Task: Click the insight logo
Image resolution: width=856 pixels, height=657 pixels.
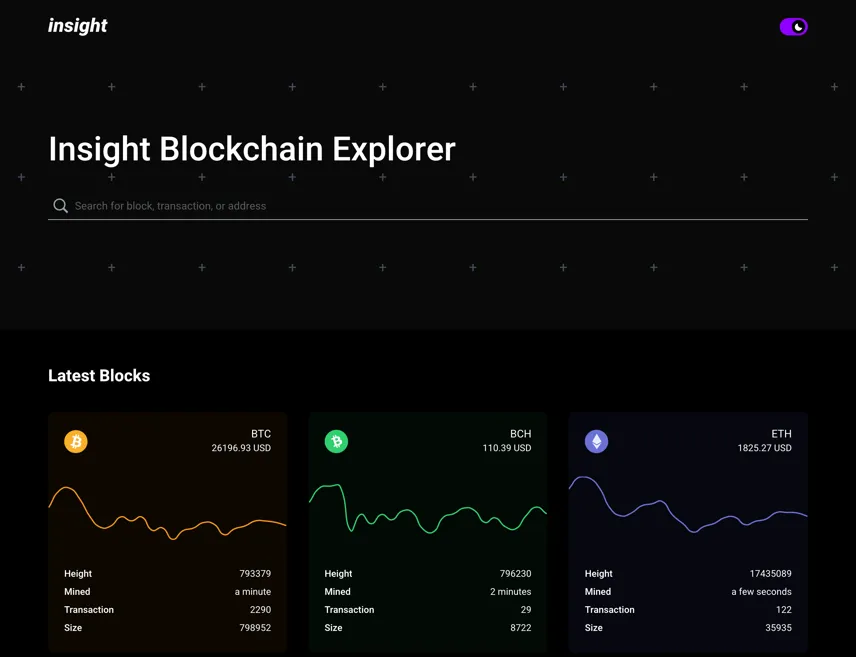Action: (78, 26)
